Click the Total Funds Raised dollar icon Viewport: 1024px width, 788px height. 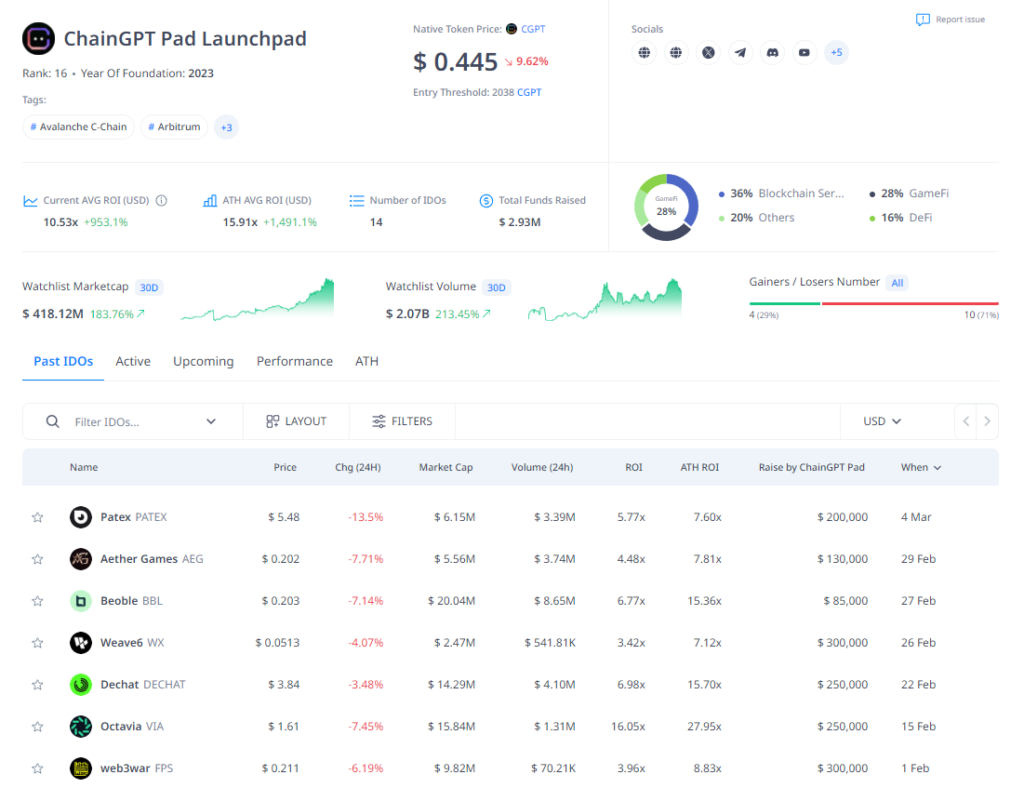pos(486,200)
